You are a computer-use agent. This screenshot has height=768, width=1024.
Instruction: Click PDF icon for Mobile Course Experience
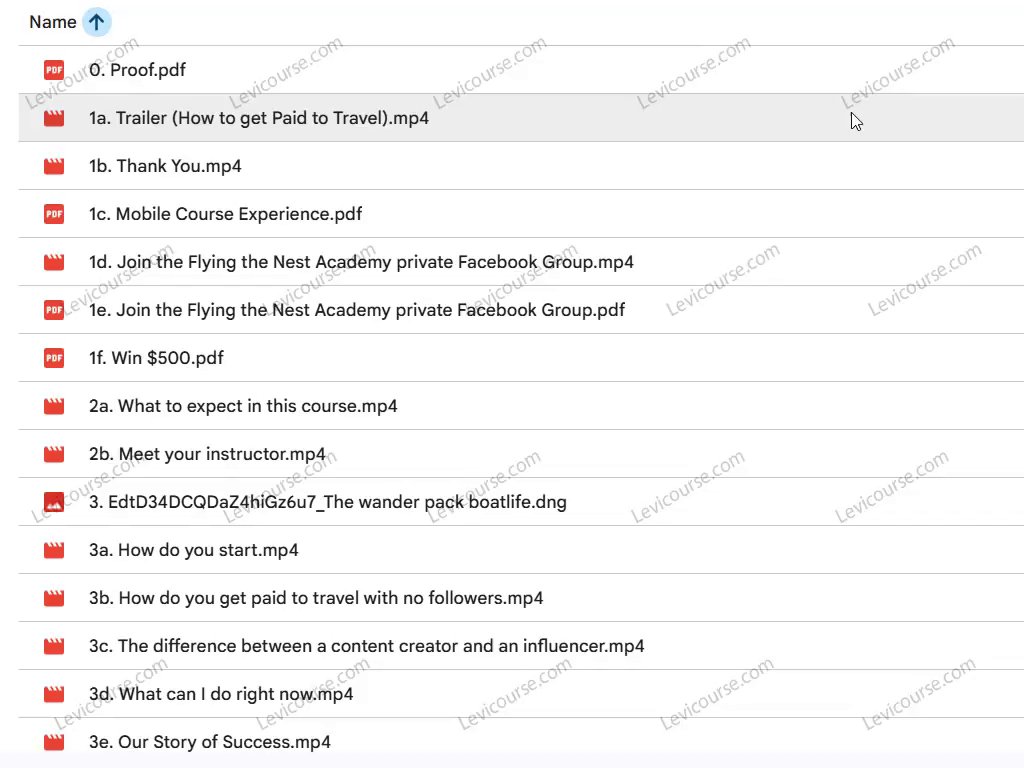click(x=54, y=214)
